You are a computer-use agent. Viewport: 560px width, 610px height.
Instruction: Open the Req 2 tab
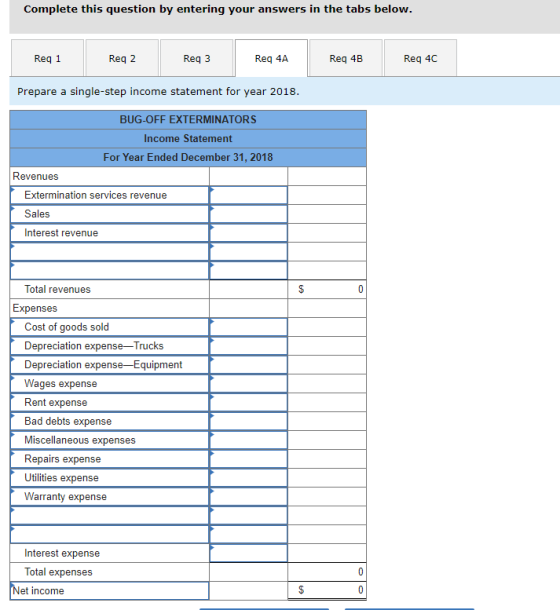pyautogui.click(x=122, y=58)
